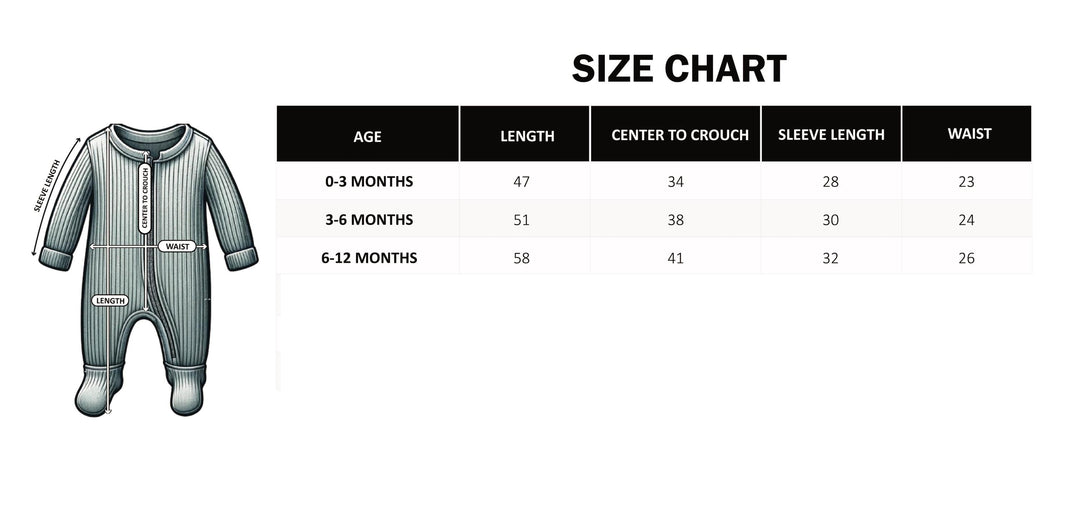The image size is (1080, 518).
Task: Select the AGE column header
Action: pos(368,134)
